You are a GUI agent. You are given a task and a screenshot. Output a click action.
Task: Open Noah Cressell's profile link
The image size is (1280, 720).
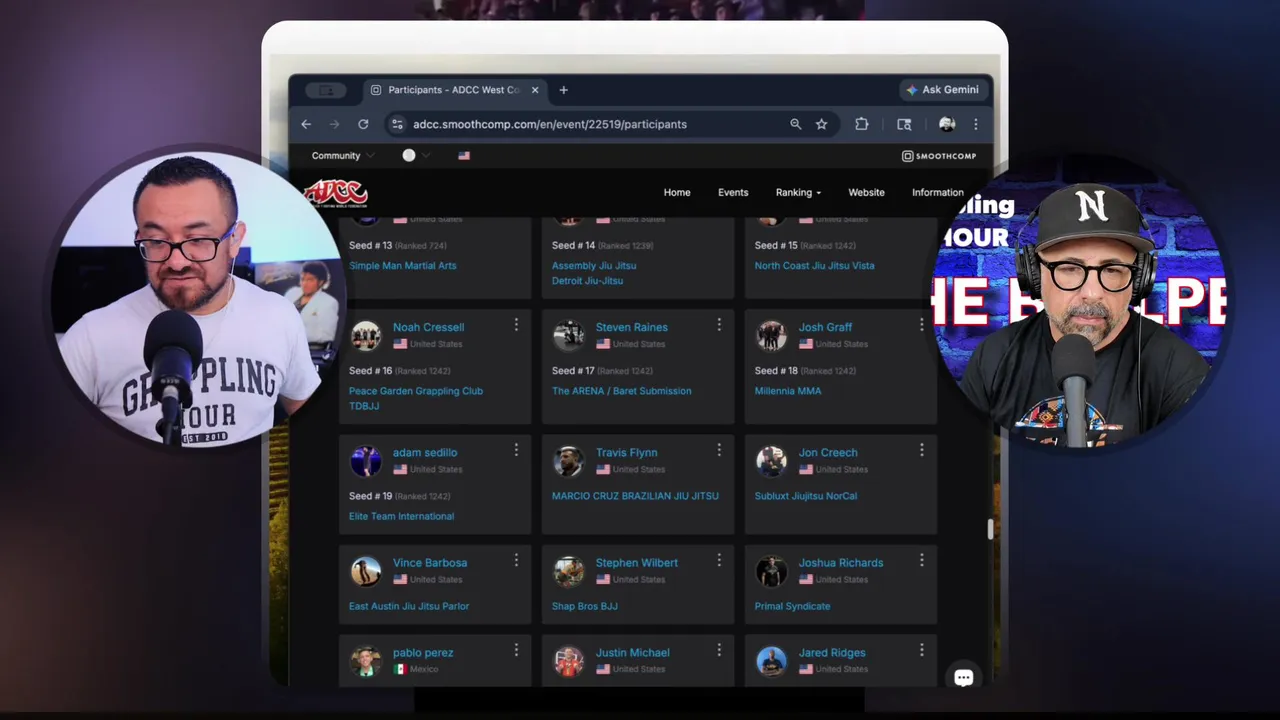(428, 327)
